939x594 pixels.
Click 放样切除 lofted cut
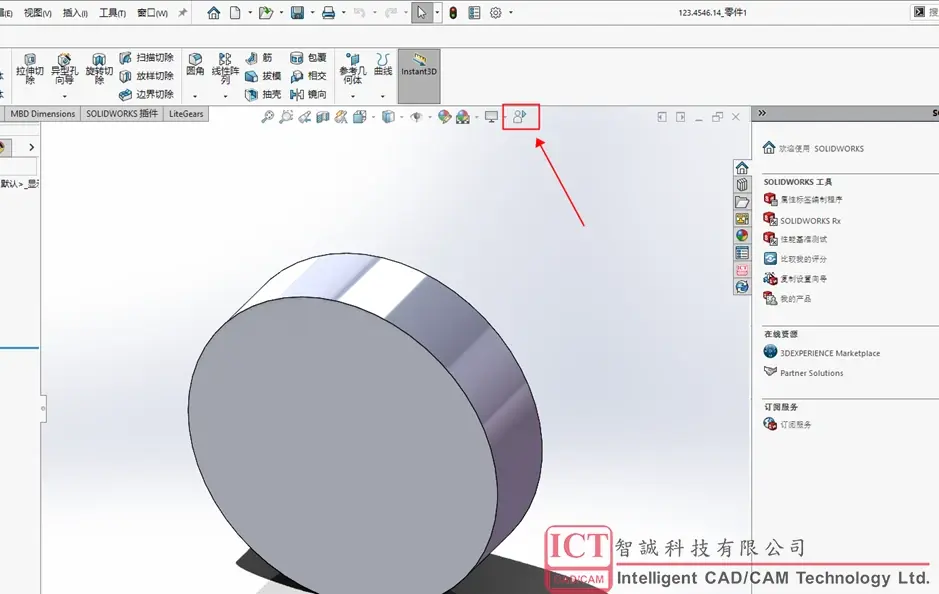click(x=147, y=76)
